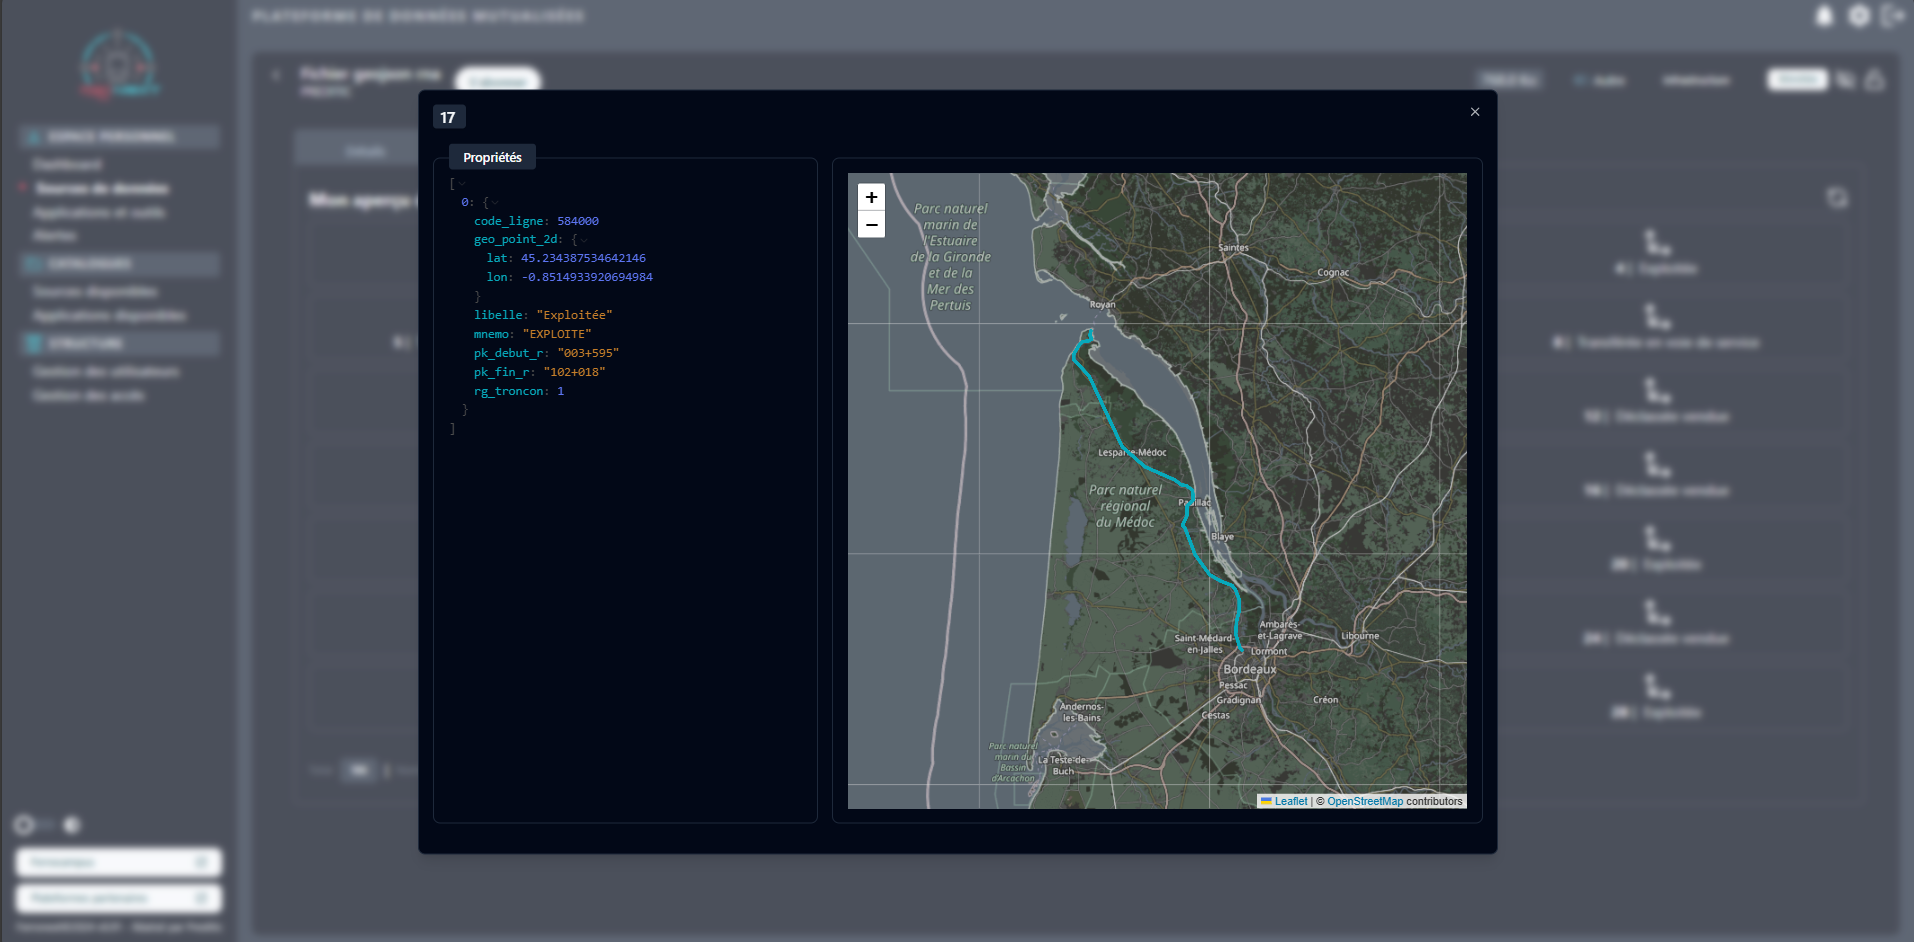Zoom out on the map
The image size is (1914, 942).
tap(871, 225)
